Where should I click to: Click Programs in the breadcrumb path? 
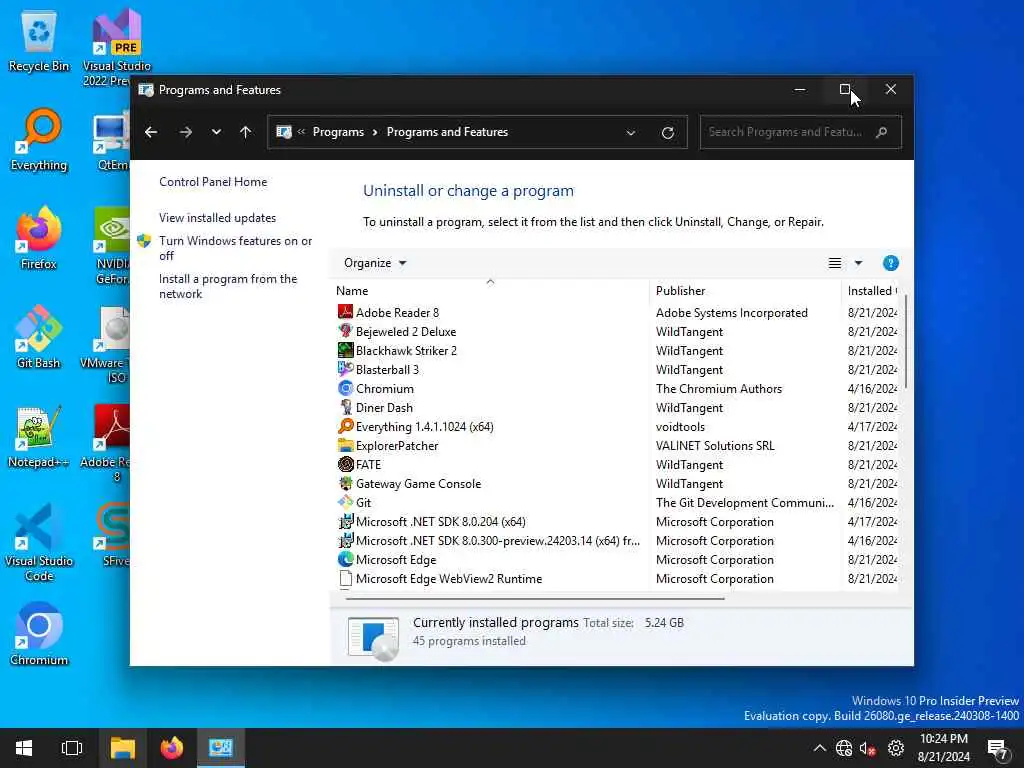(x=338, y=132)
